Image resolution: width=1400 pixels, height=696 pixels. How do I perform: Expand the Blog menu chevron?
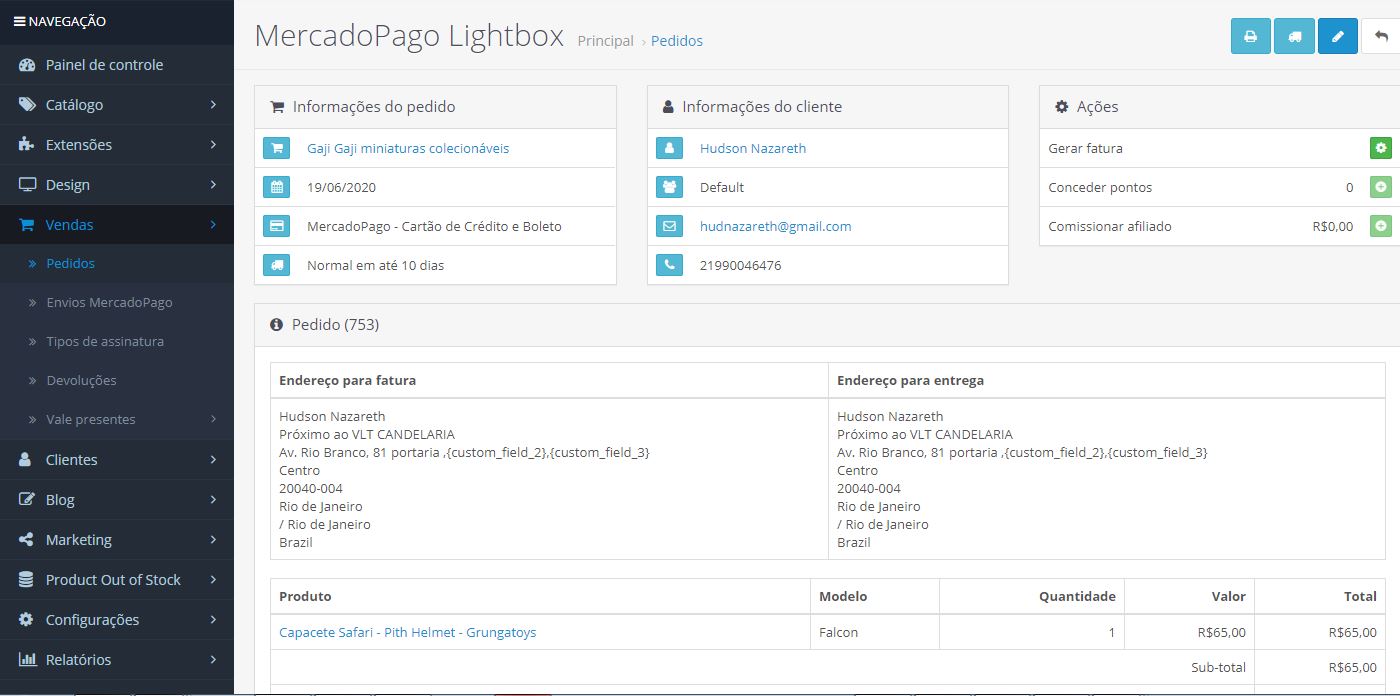pos(213,499)
